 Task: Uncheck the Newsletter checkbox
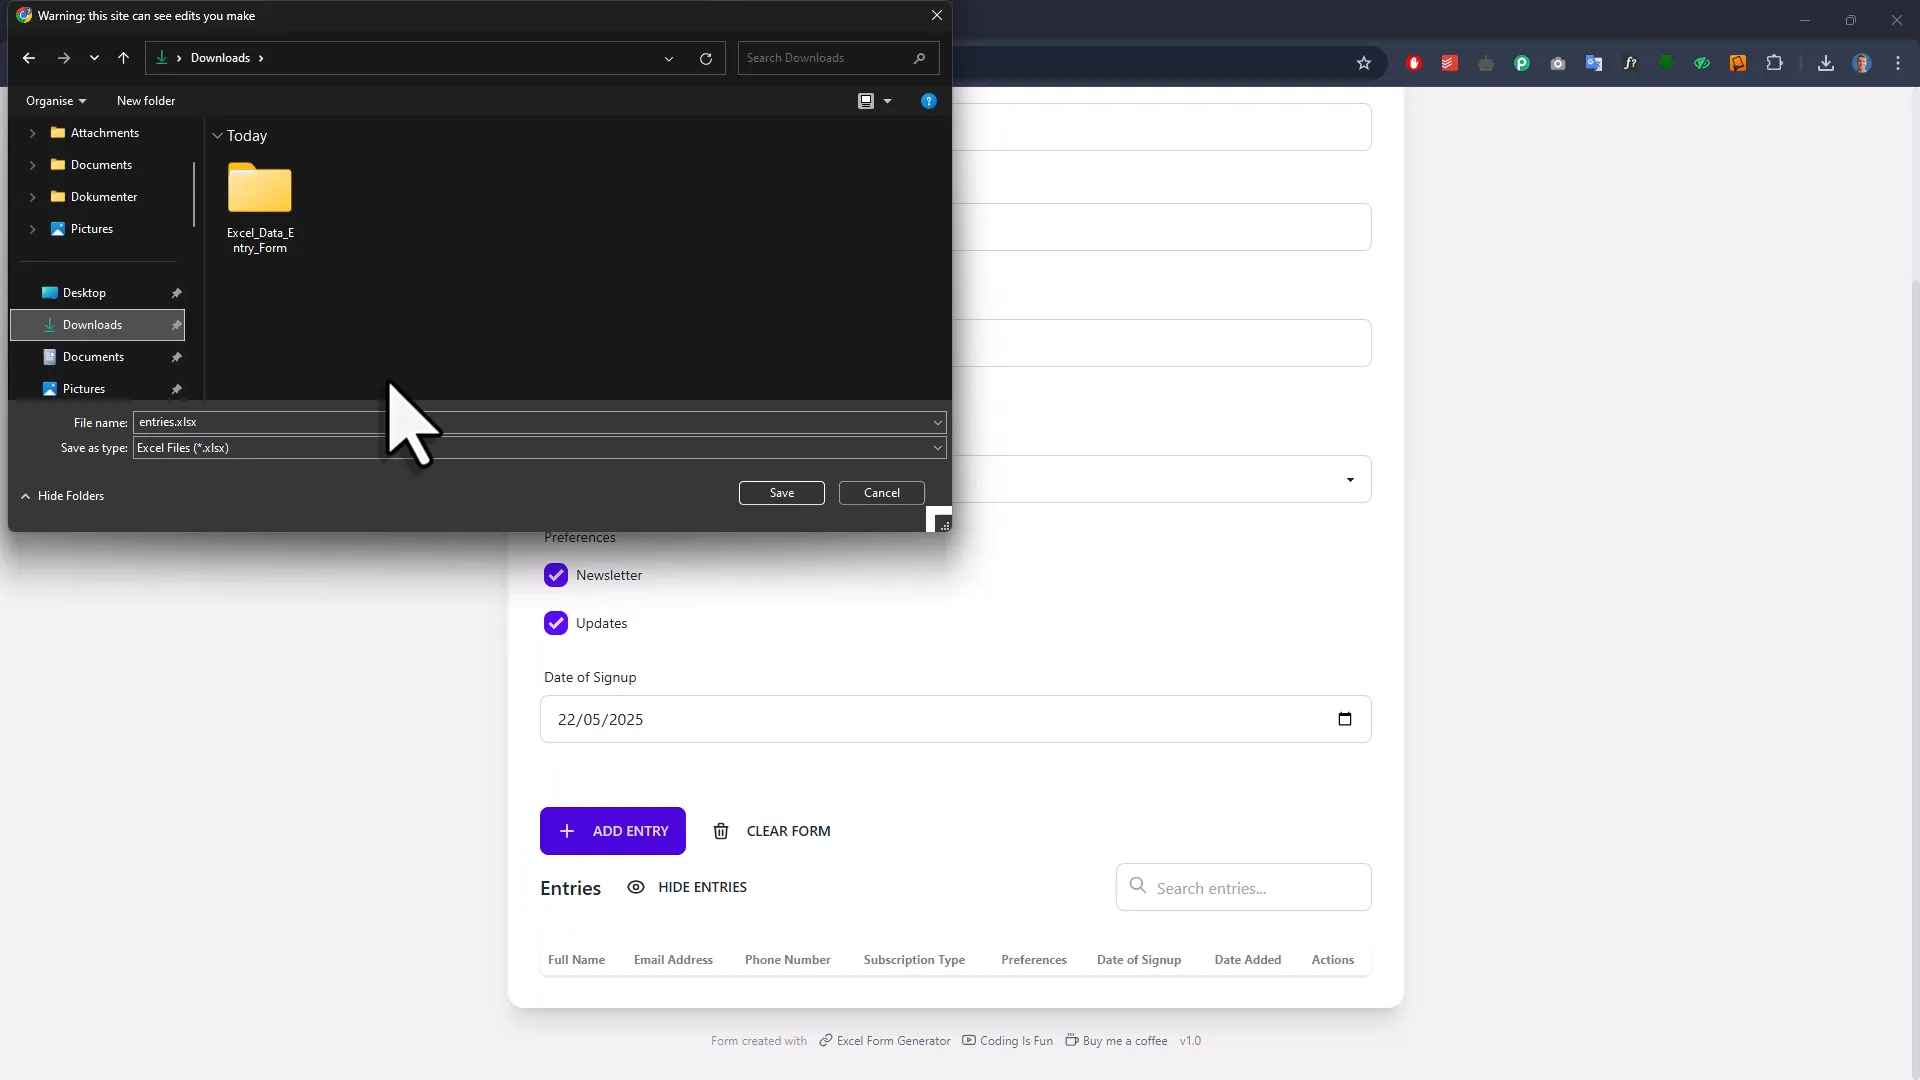[556, 575]
